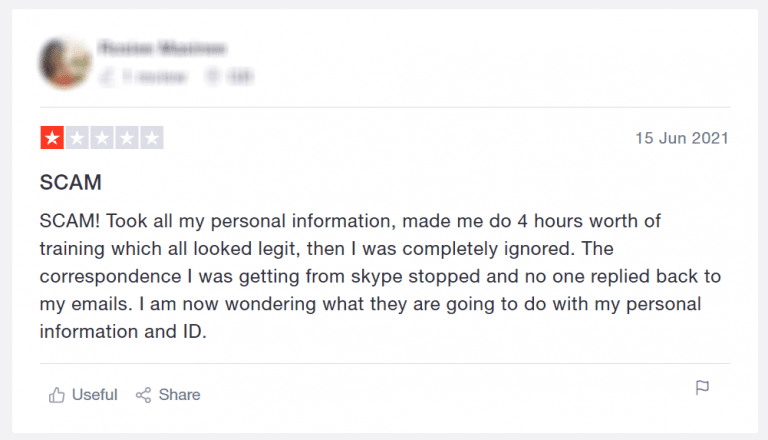Click the 15 Jun 2021 review date

click(x=681, y=138)
